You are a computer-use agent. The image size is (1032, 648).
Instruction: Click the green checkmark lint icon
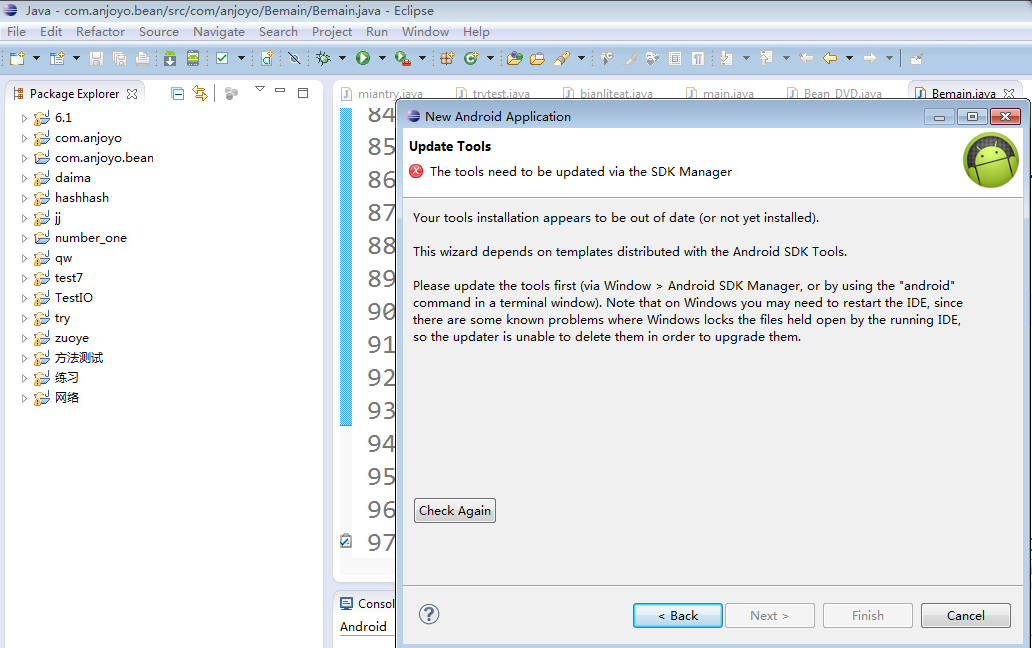pyautogui.click(x=222, y=59)
